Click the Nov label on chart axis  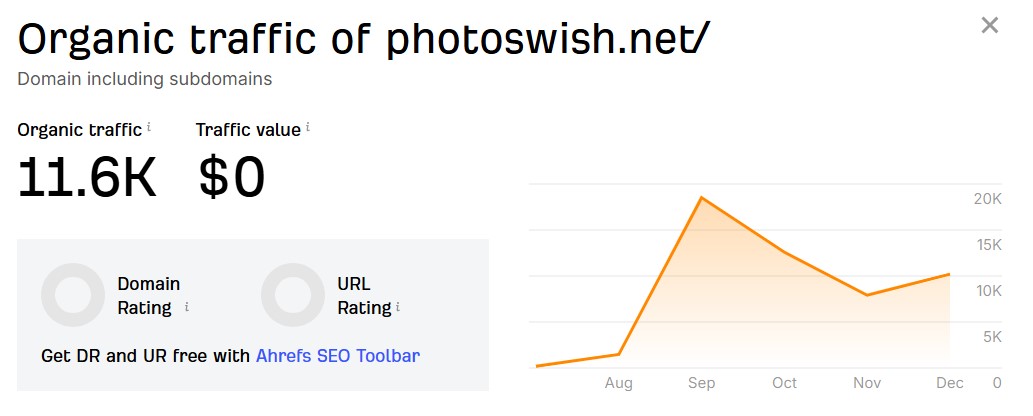tap(867, 383)
